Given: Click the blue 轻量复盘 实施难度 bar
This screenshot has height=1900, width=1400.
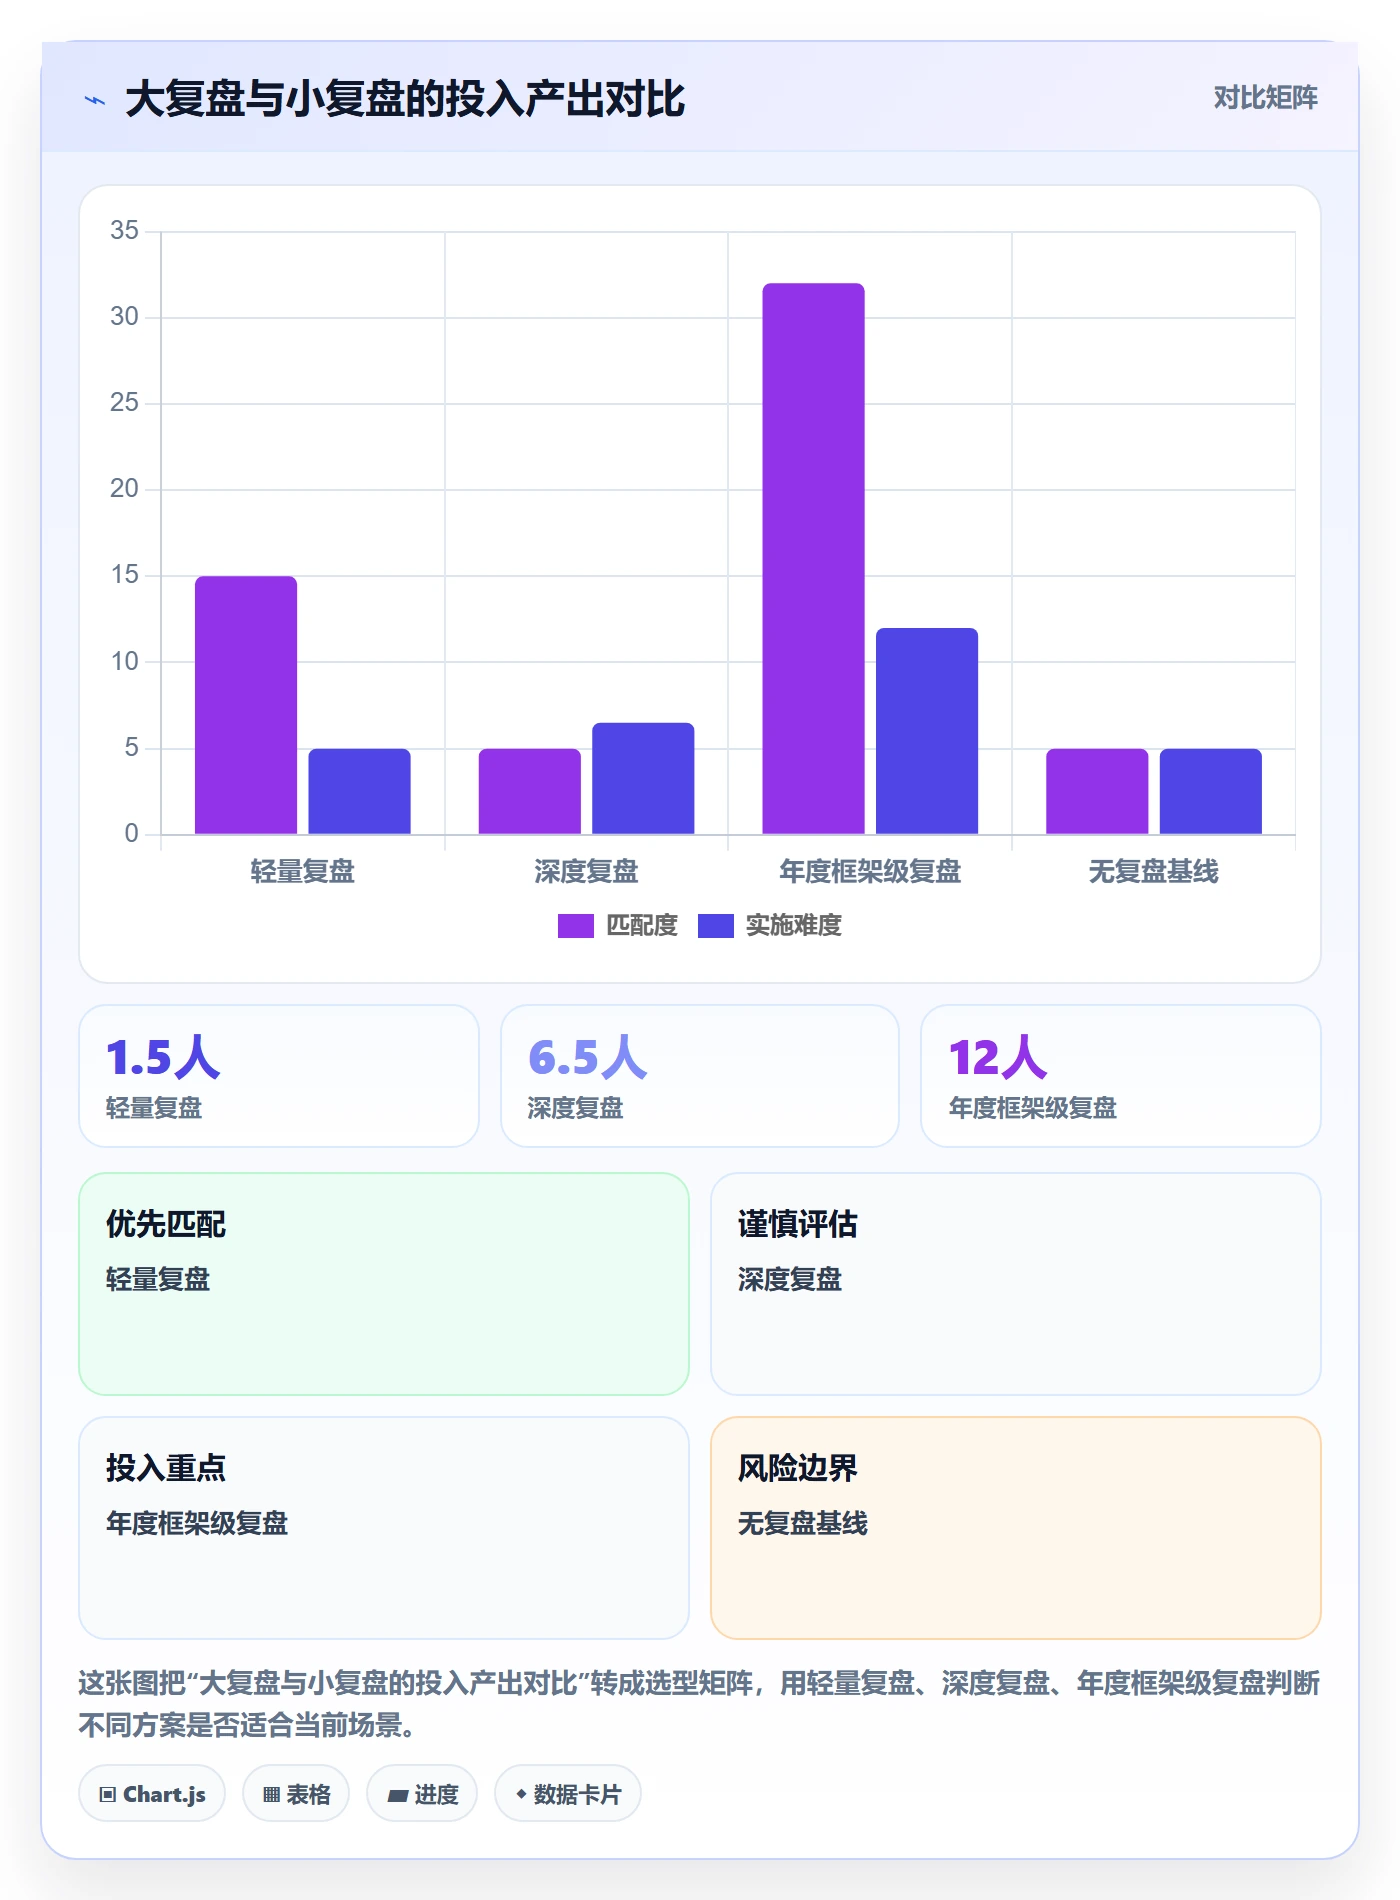Looking at the screenshot, I should click(359, 791).
